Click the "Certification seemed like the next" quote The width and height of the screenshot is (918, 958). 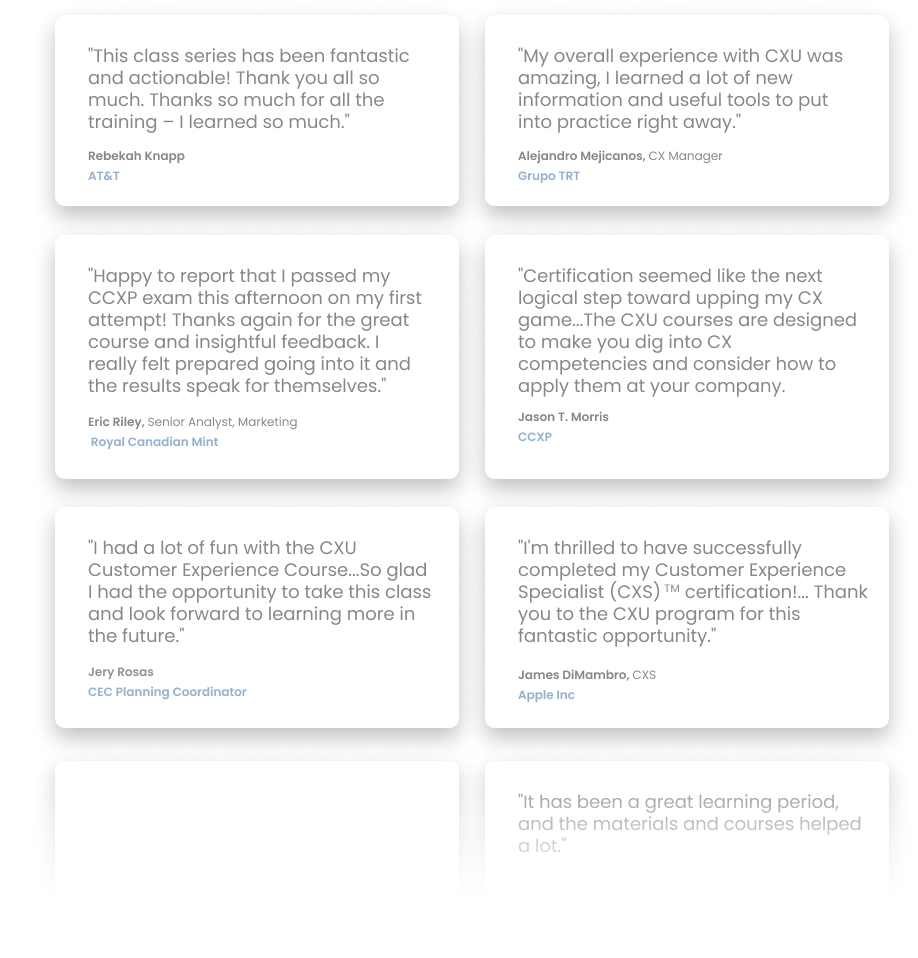[687, 331]
